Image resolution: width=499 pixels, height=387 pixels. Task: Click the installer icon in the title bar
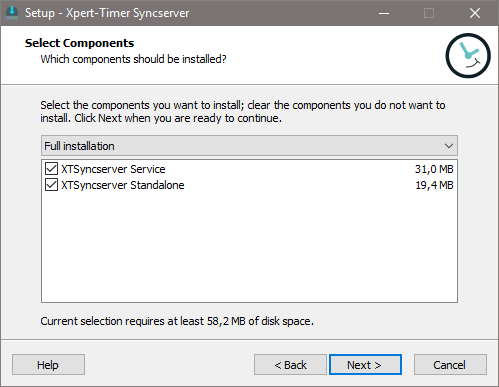pos(12,13)
